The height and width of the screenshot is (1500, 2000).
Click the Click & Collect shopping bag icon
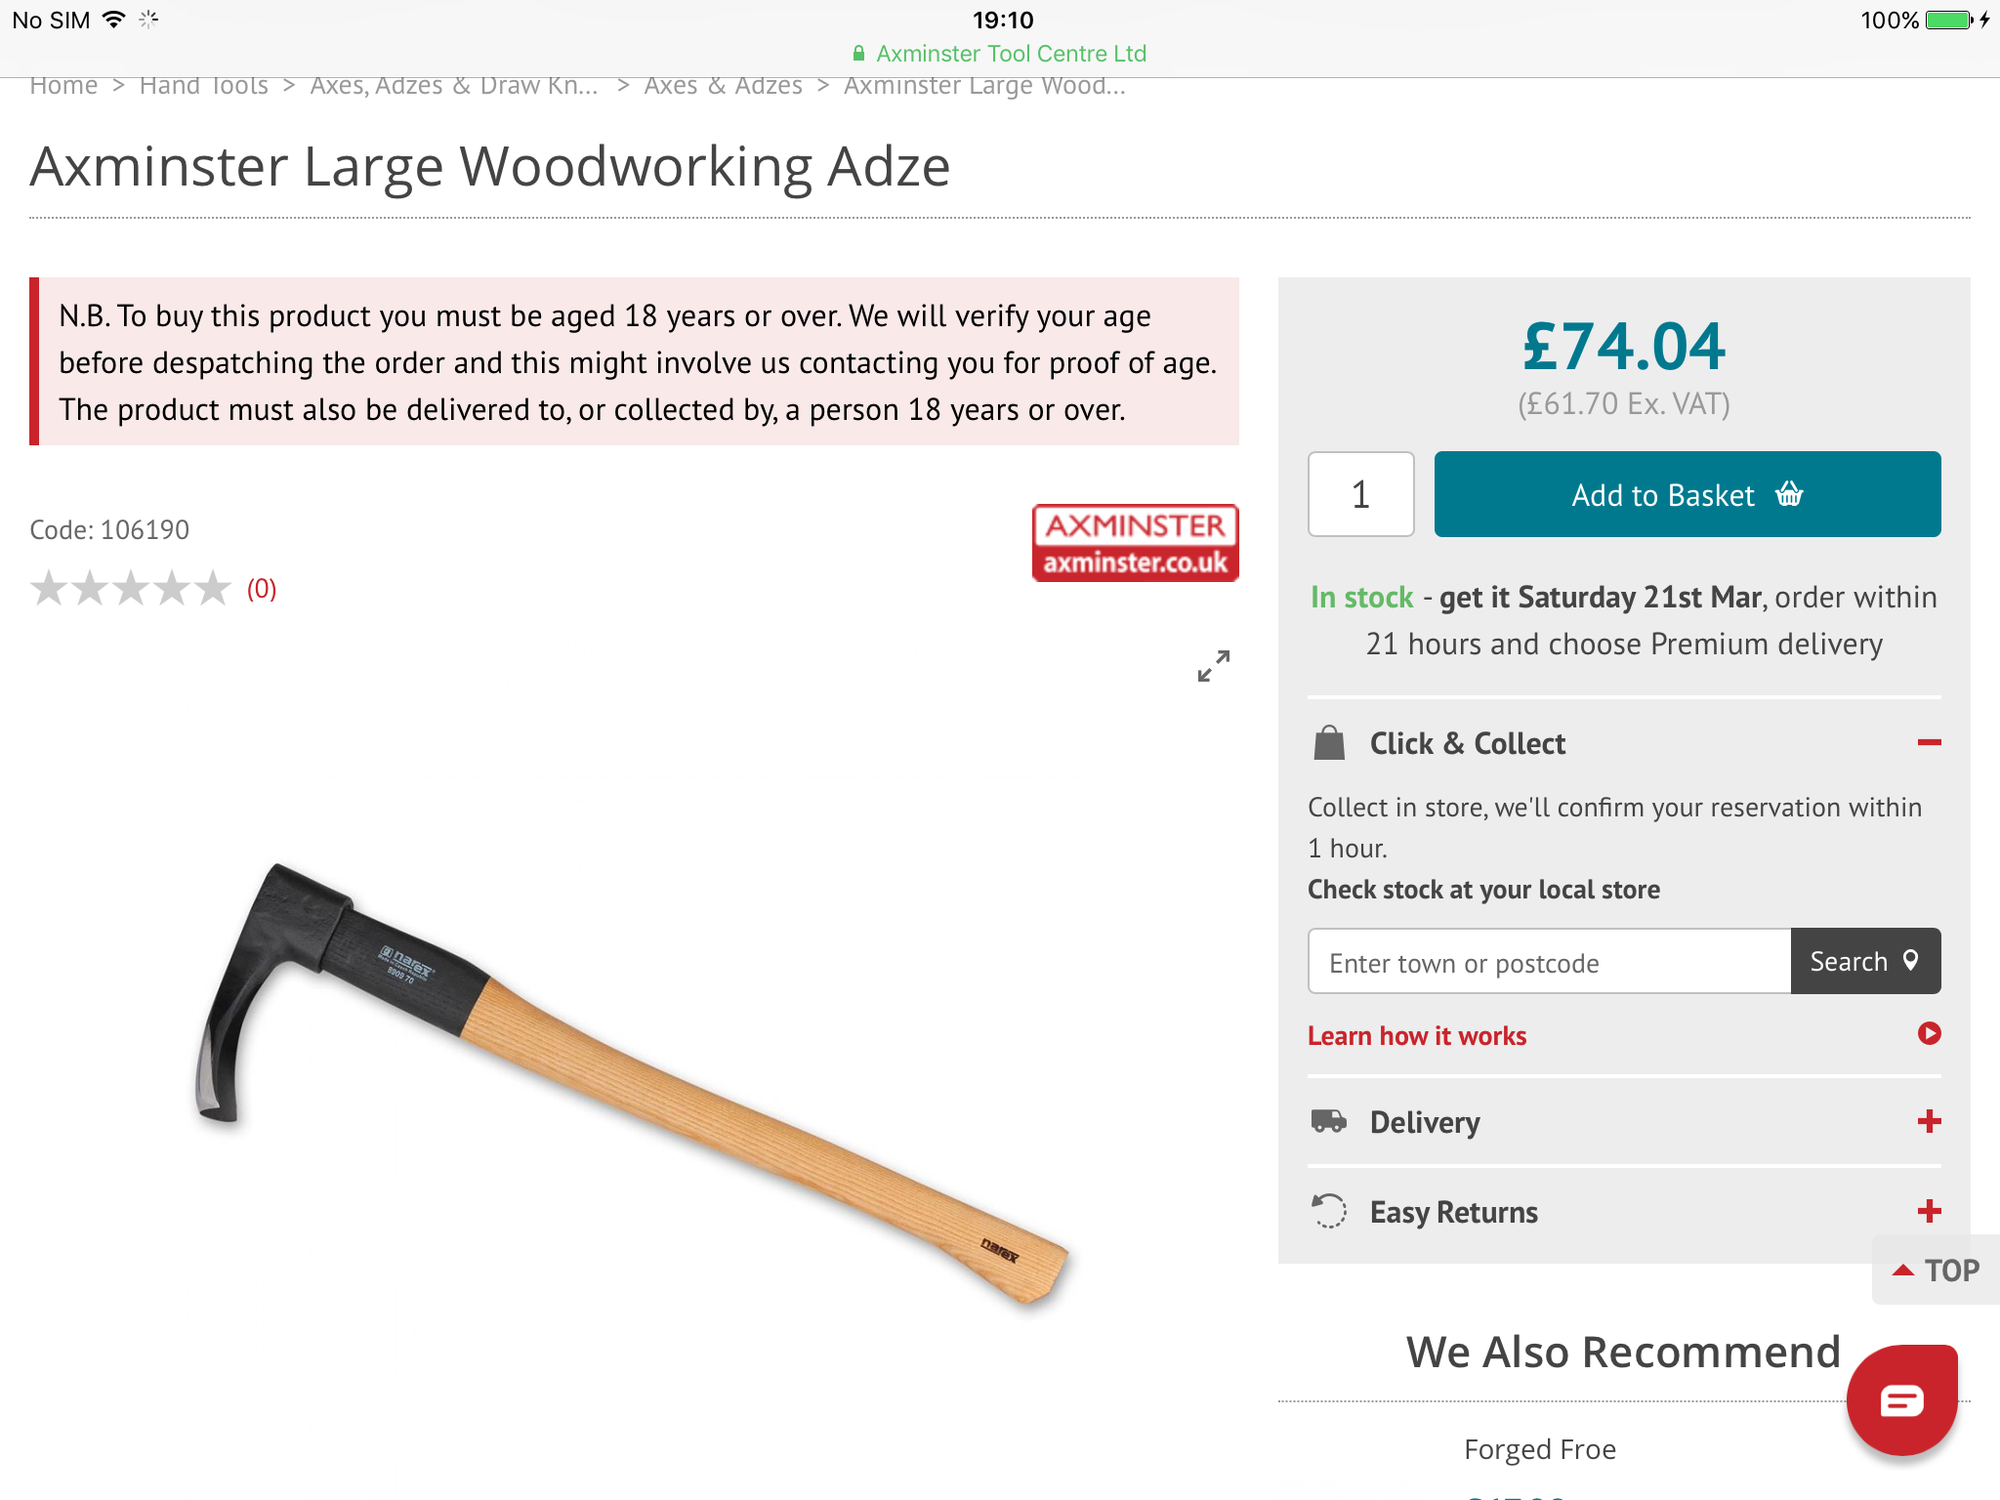[1329, 743]
